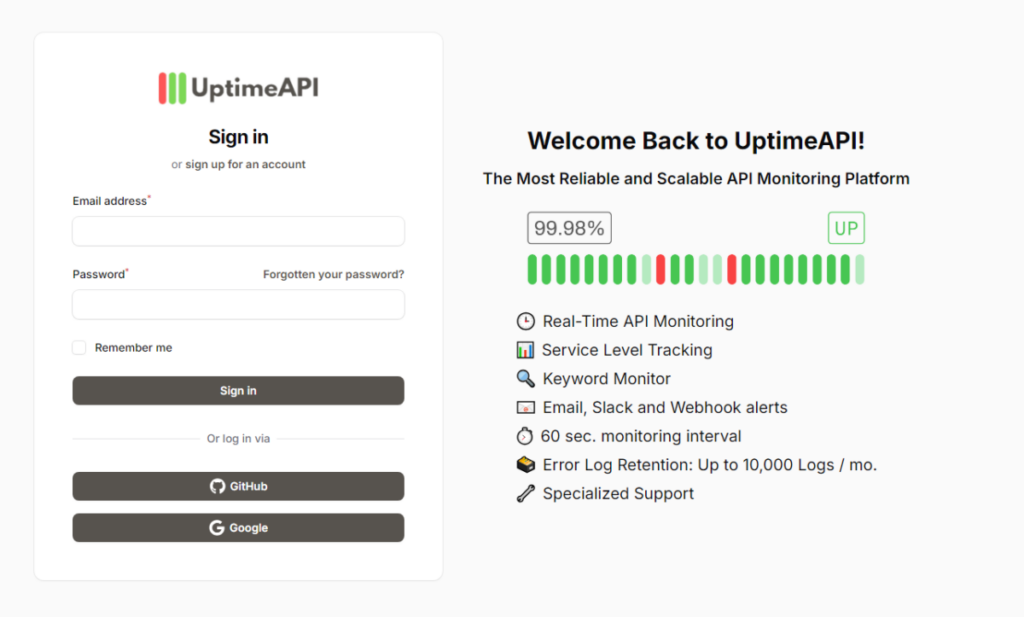
Task: Log in via the GitHub button
Action: click(238, 486)
